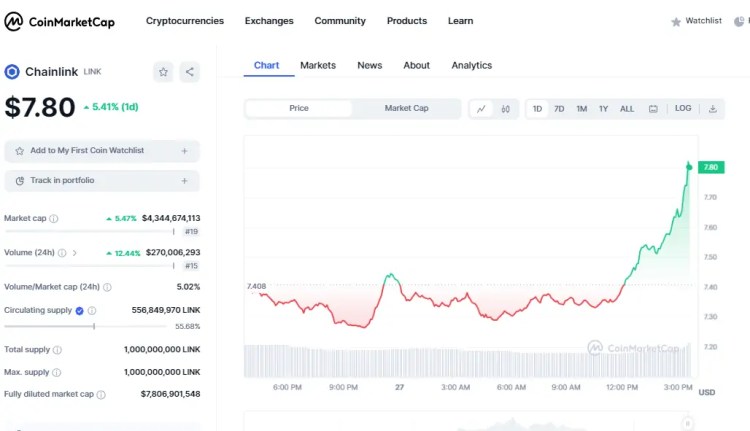
Task: Click Fully diluted market cap info icon
Action: pos(101,395)
